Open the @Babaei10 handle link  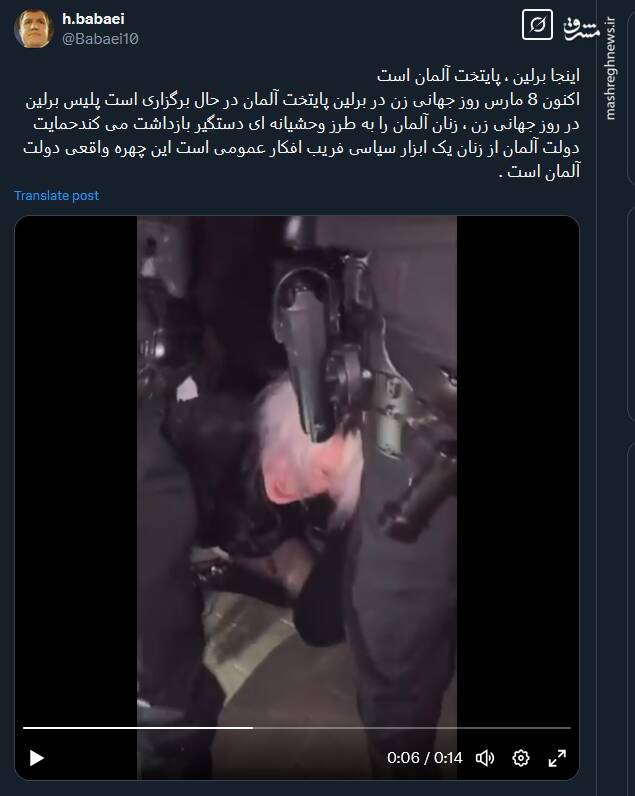click(x=100, y=39)
